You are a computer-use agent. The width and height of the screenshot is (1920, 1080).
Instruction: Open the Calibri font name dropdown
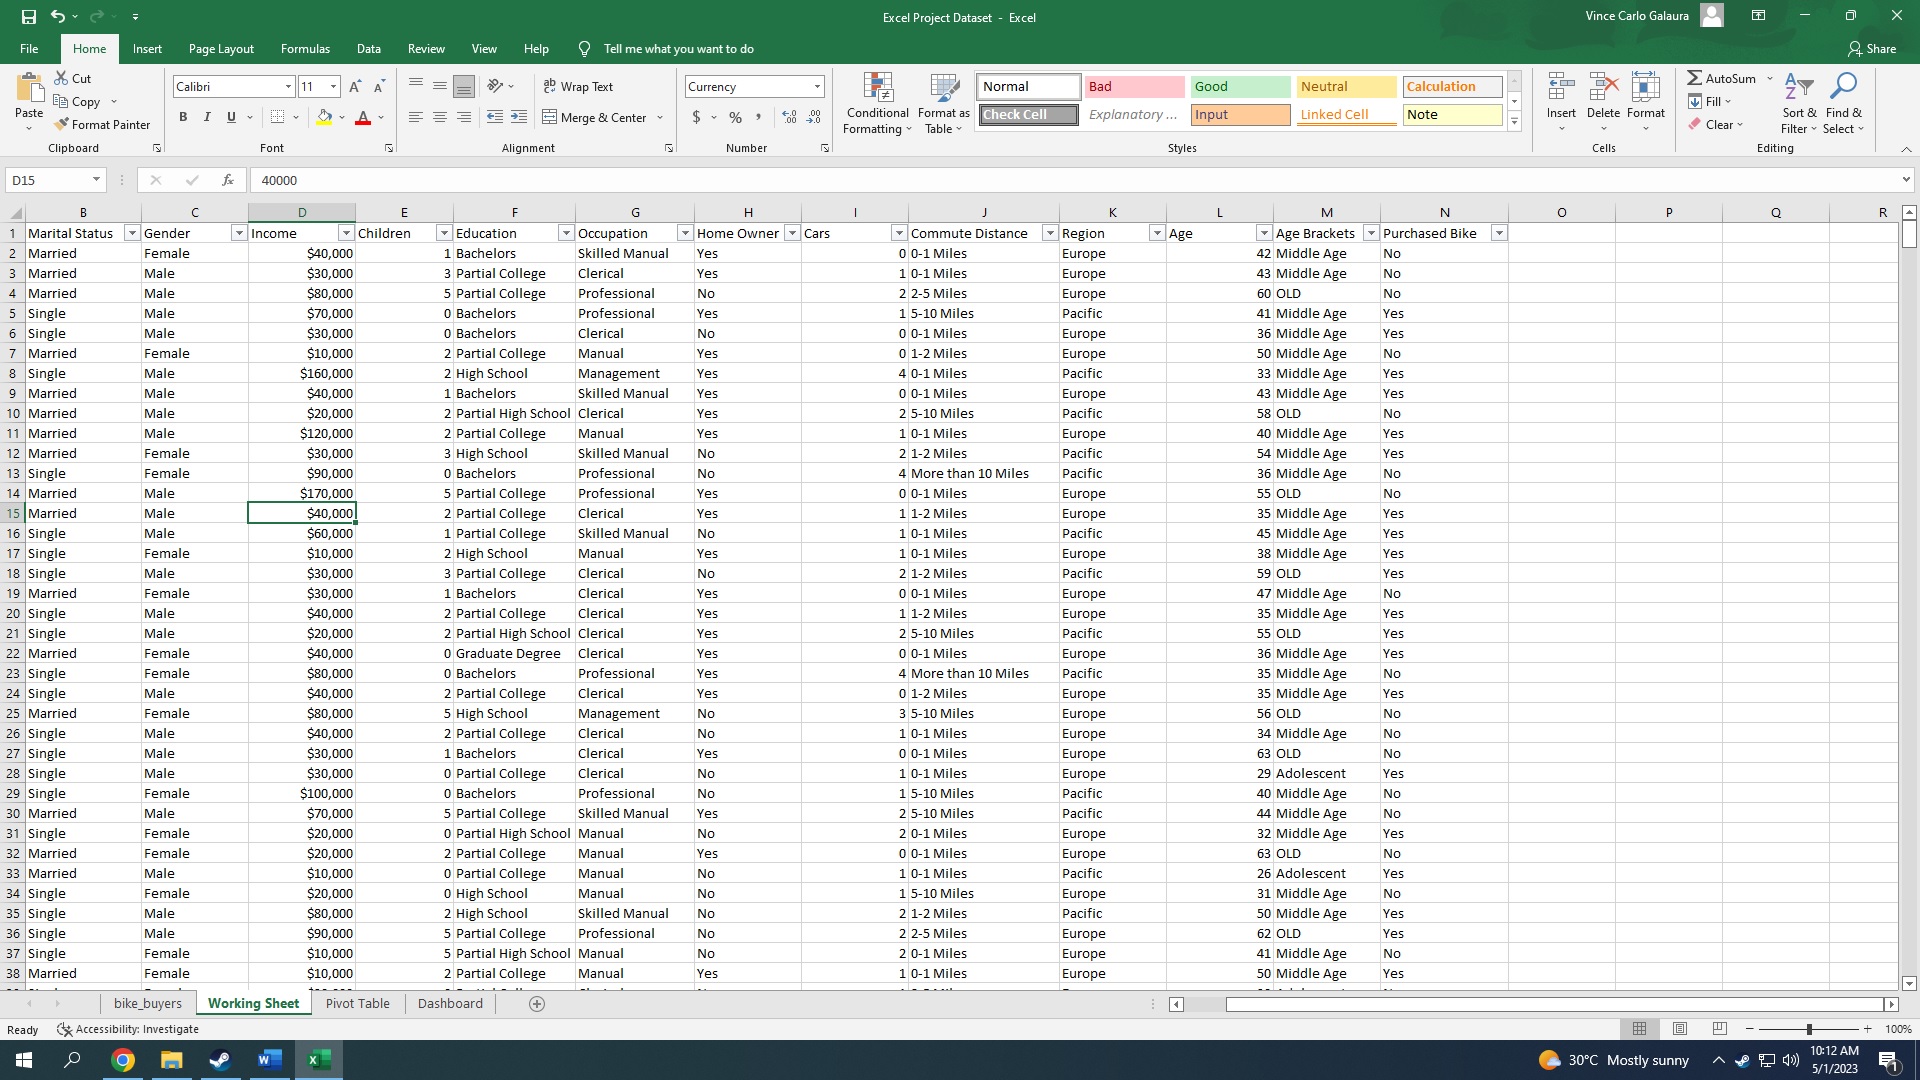(x=288, y=87)
